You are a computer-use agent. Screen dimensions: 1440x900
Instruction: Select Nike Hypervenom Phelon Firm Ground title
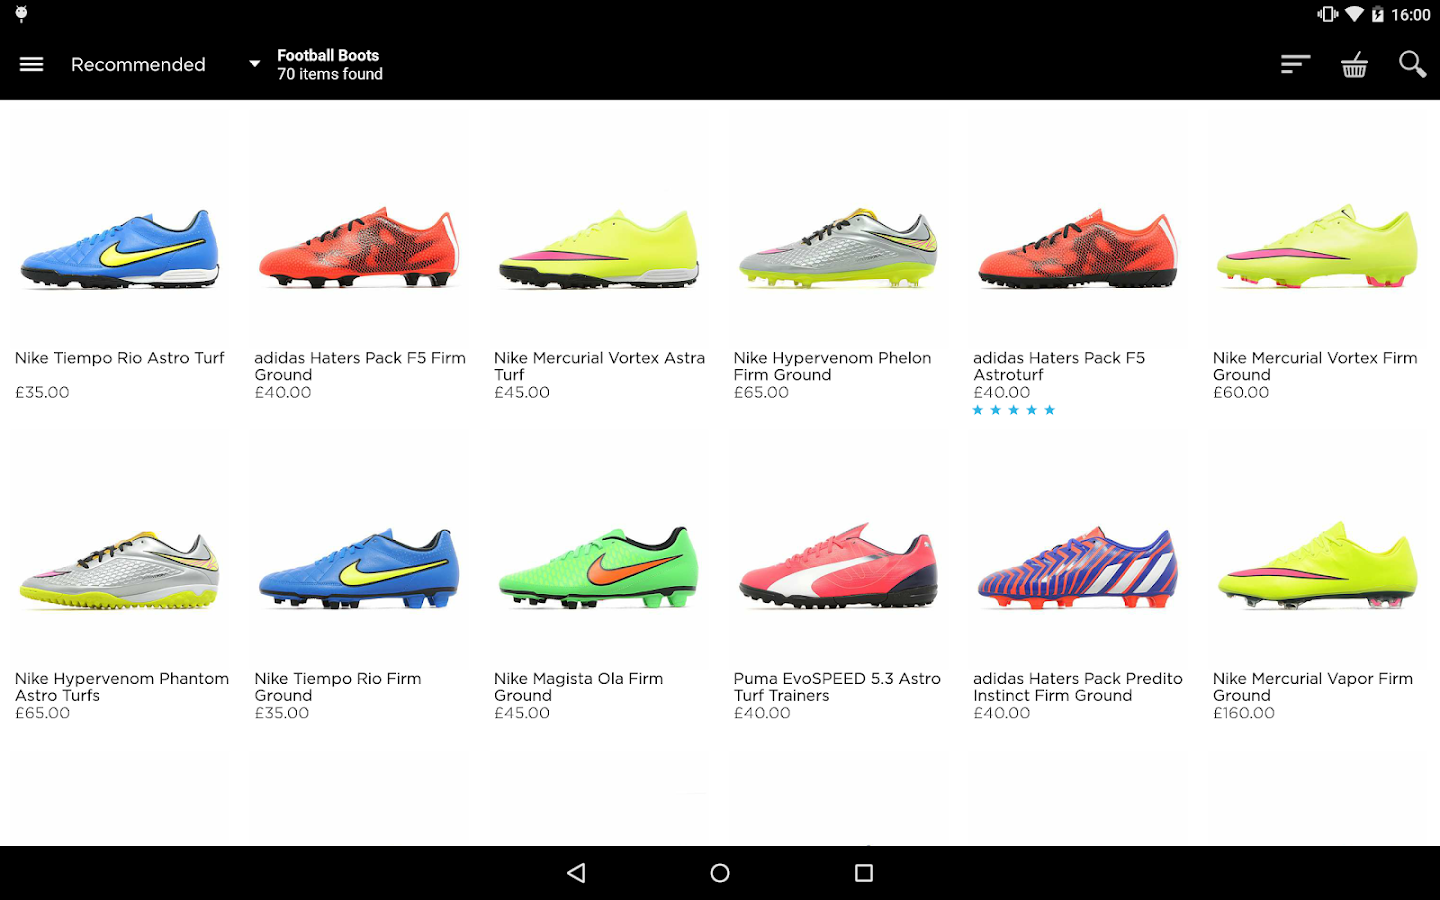point(832,366)
